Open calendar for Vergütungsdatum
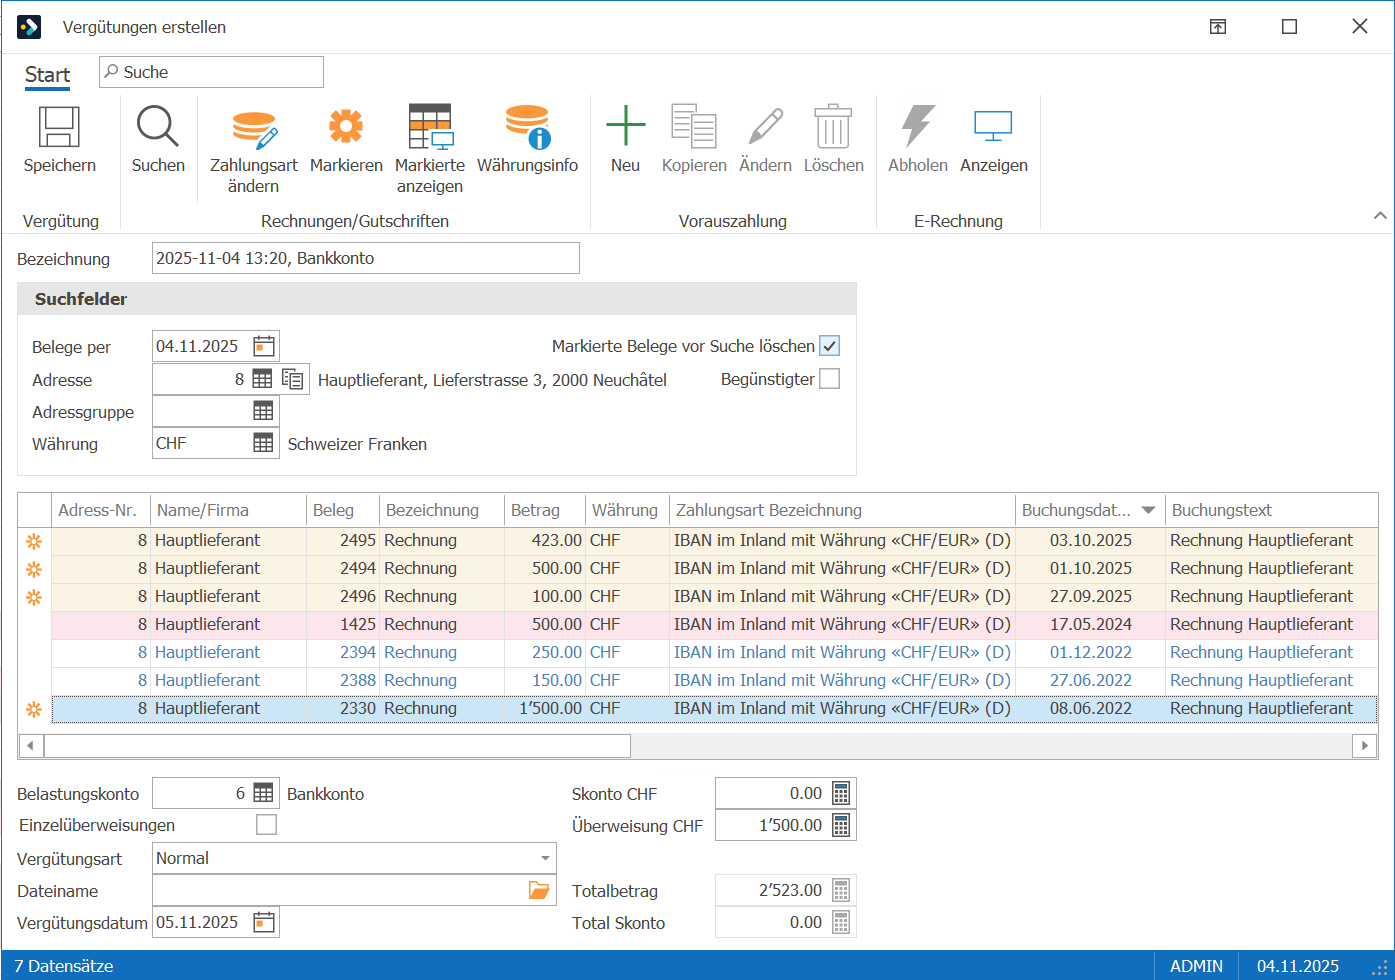Screen dimensions: 1395x980 [x=264, y=922]
